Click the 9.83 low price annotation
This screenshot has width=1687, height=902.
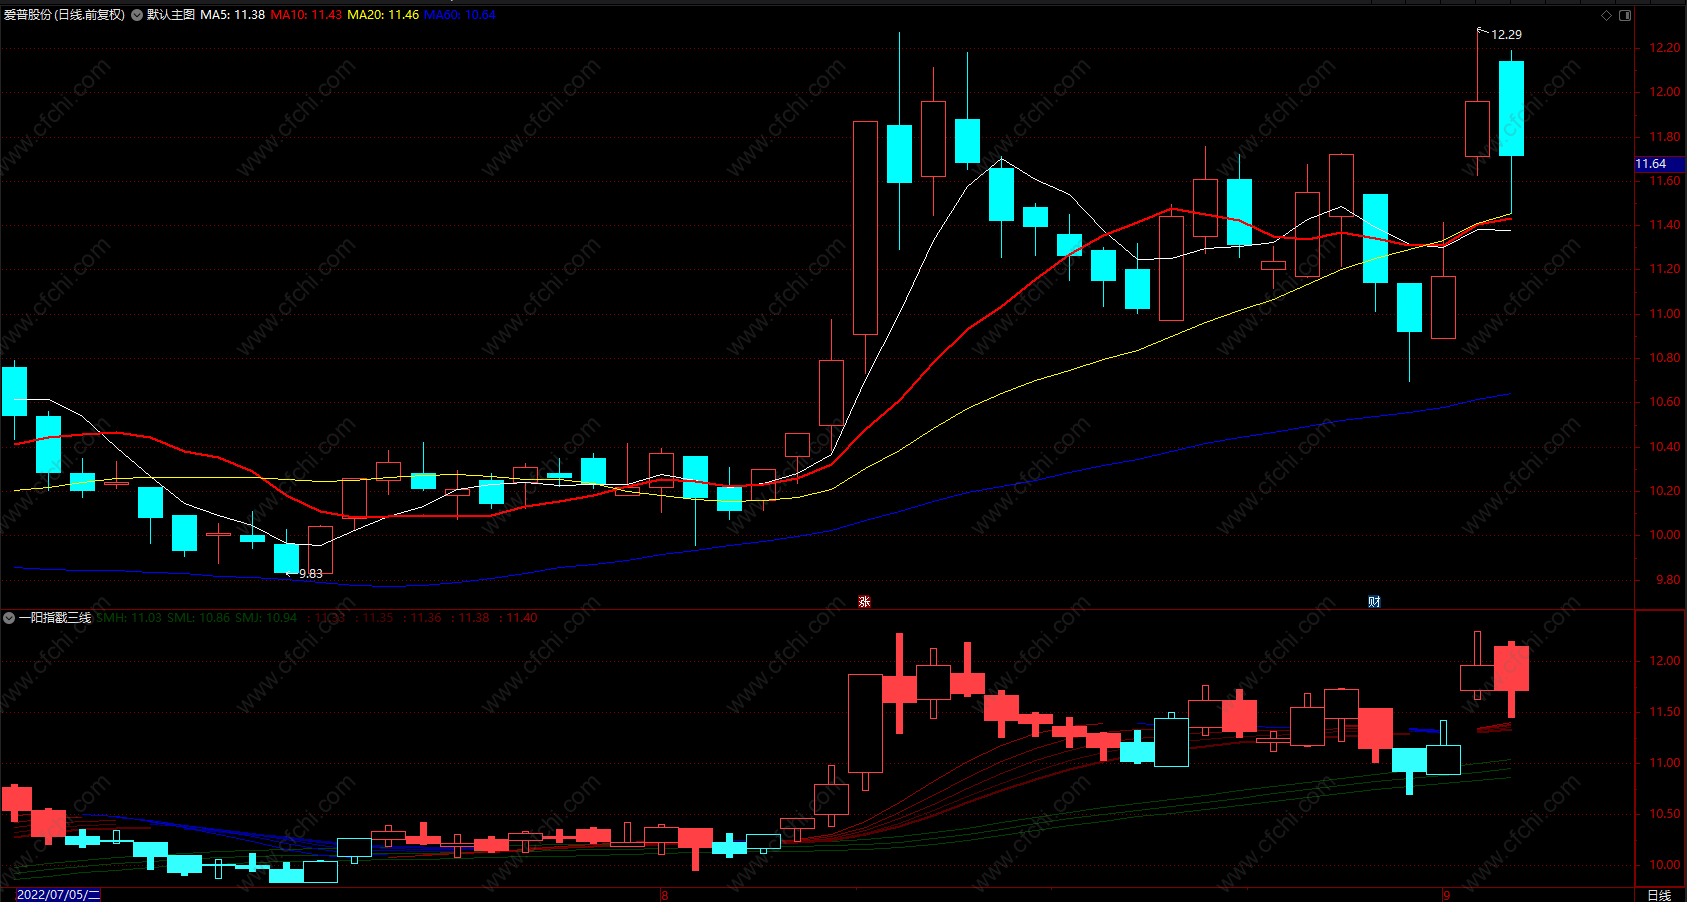click(x=311, y=574)
